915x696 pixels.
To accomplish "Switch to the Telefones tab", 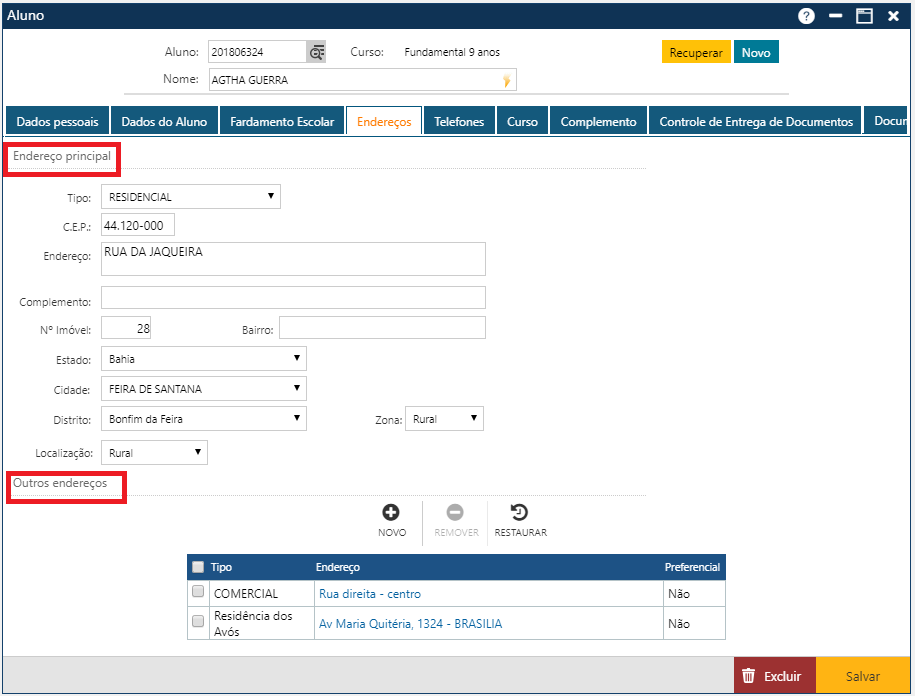I will [459, 121].
